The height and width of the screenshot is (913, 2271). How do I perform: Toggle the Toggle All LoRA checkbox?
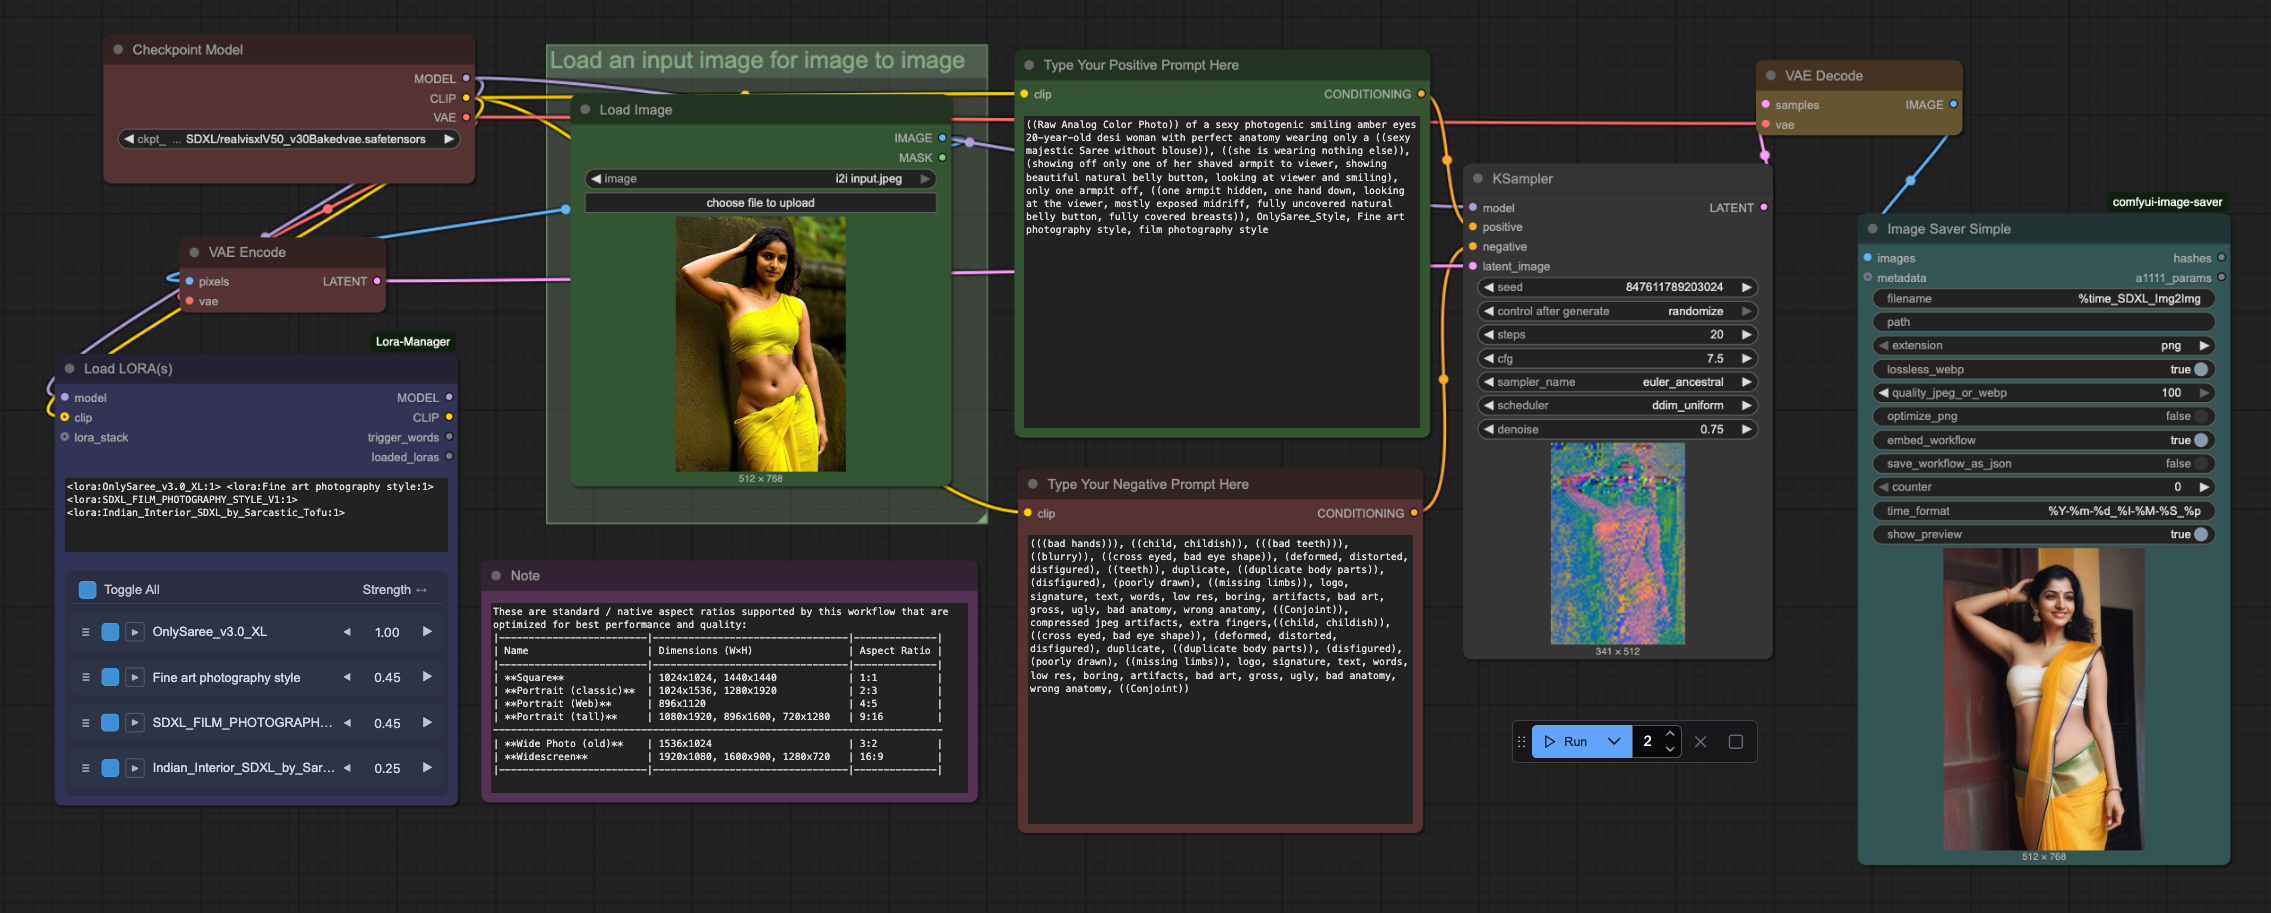point(87,590)
